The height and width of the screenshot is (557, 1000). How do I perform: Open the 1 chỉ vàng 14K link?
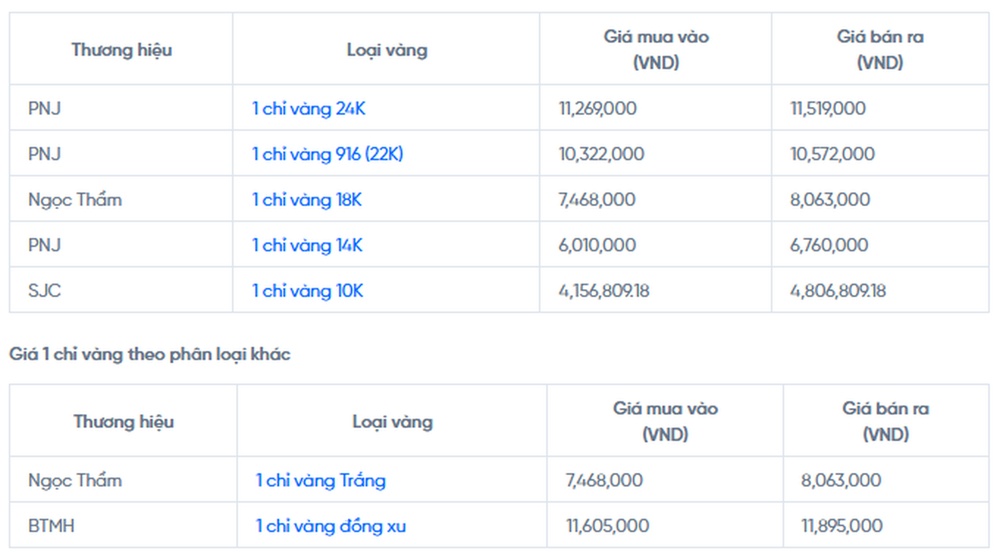point(307,245)
